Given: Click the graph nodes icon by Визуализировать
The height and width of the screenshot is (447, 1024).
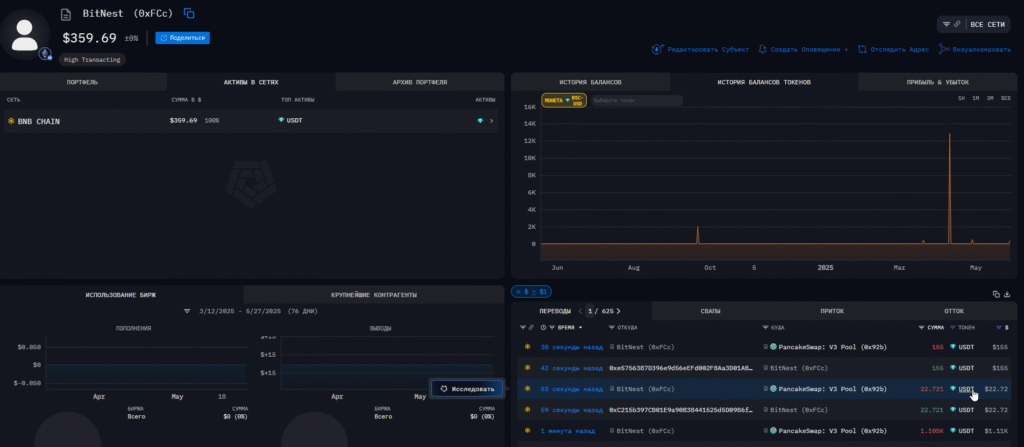Looking at the screenshot, I should [x=944, y=49].
